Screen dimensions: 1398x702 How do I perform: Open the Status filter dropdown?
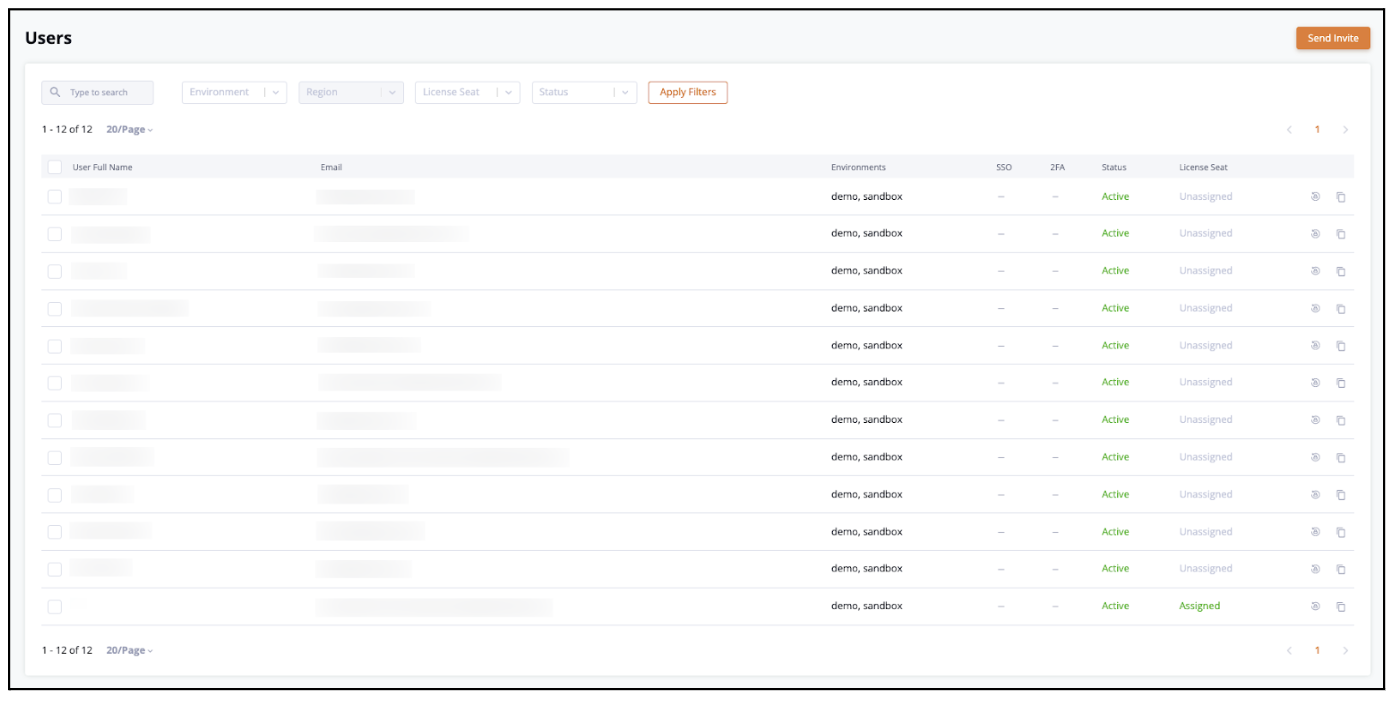584,92
